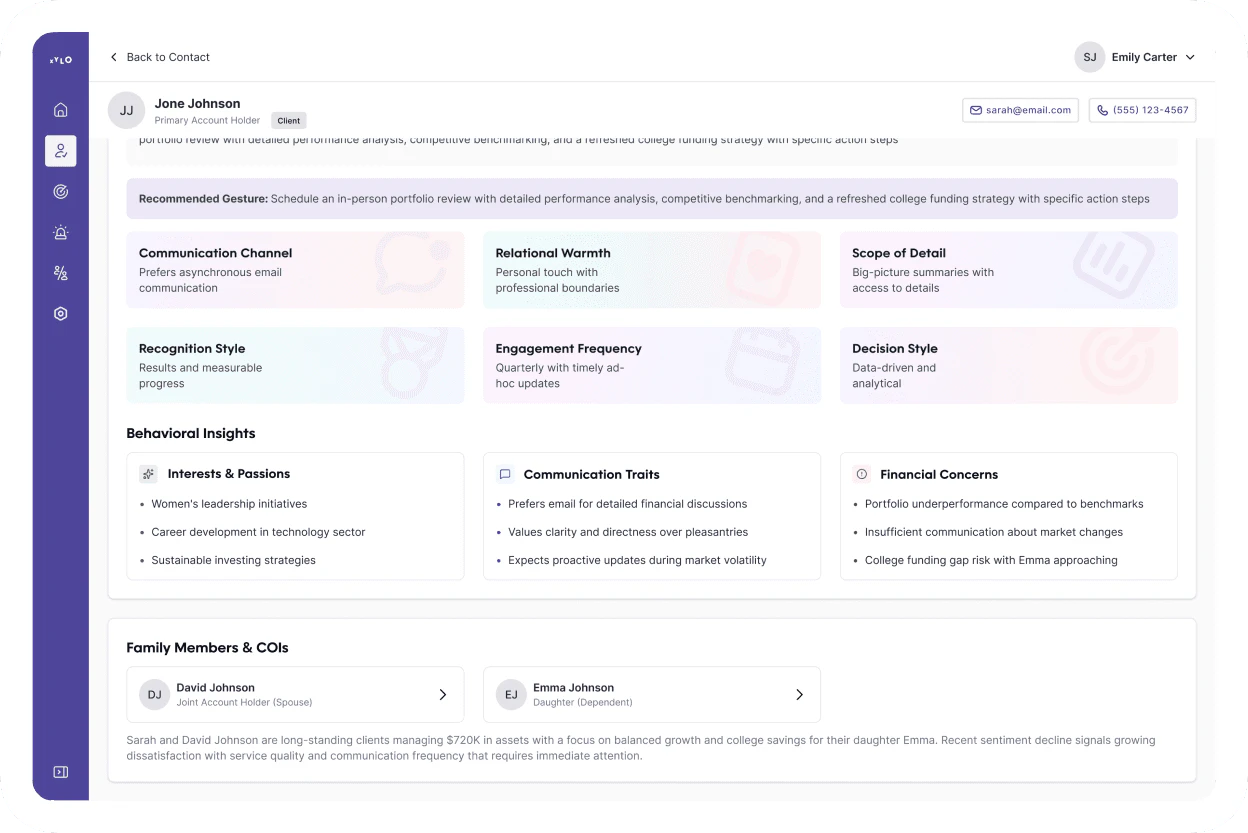Expand Emma Johnson's family member card

point(799,694)
